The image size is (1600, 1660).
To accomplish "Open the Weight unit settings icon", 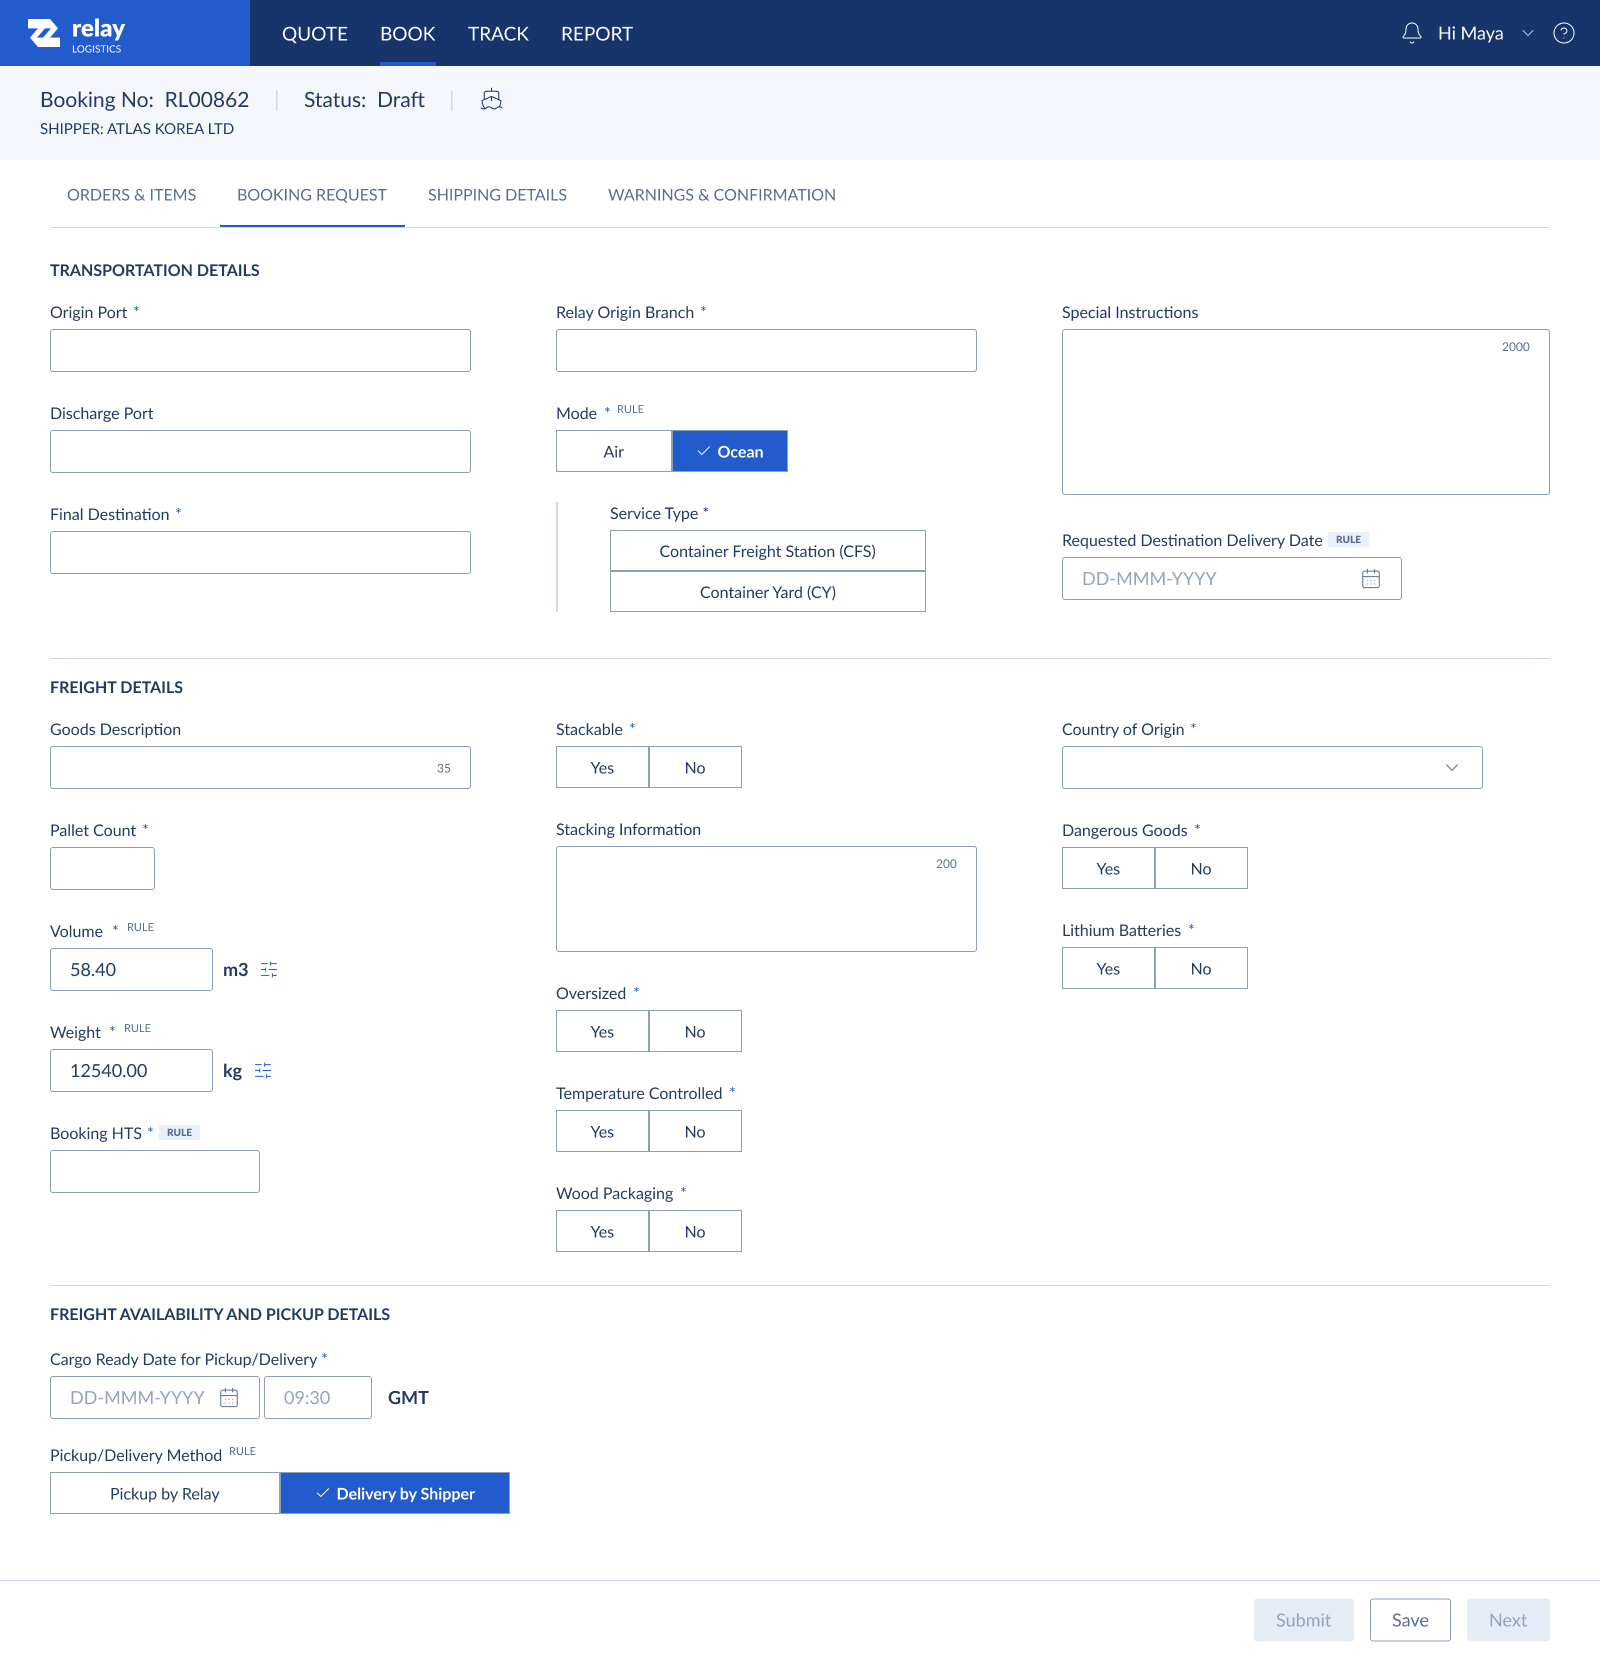I will 263,1071.
